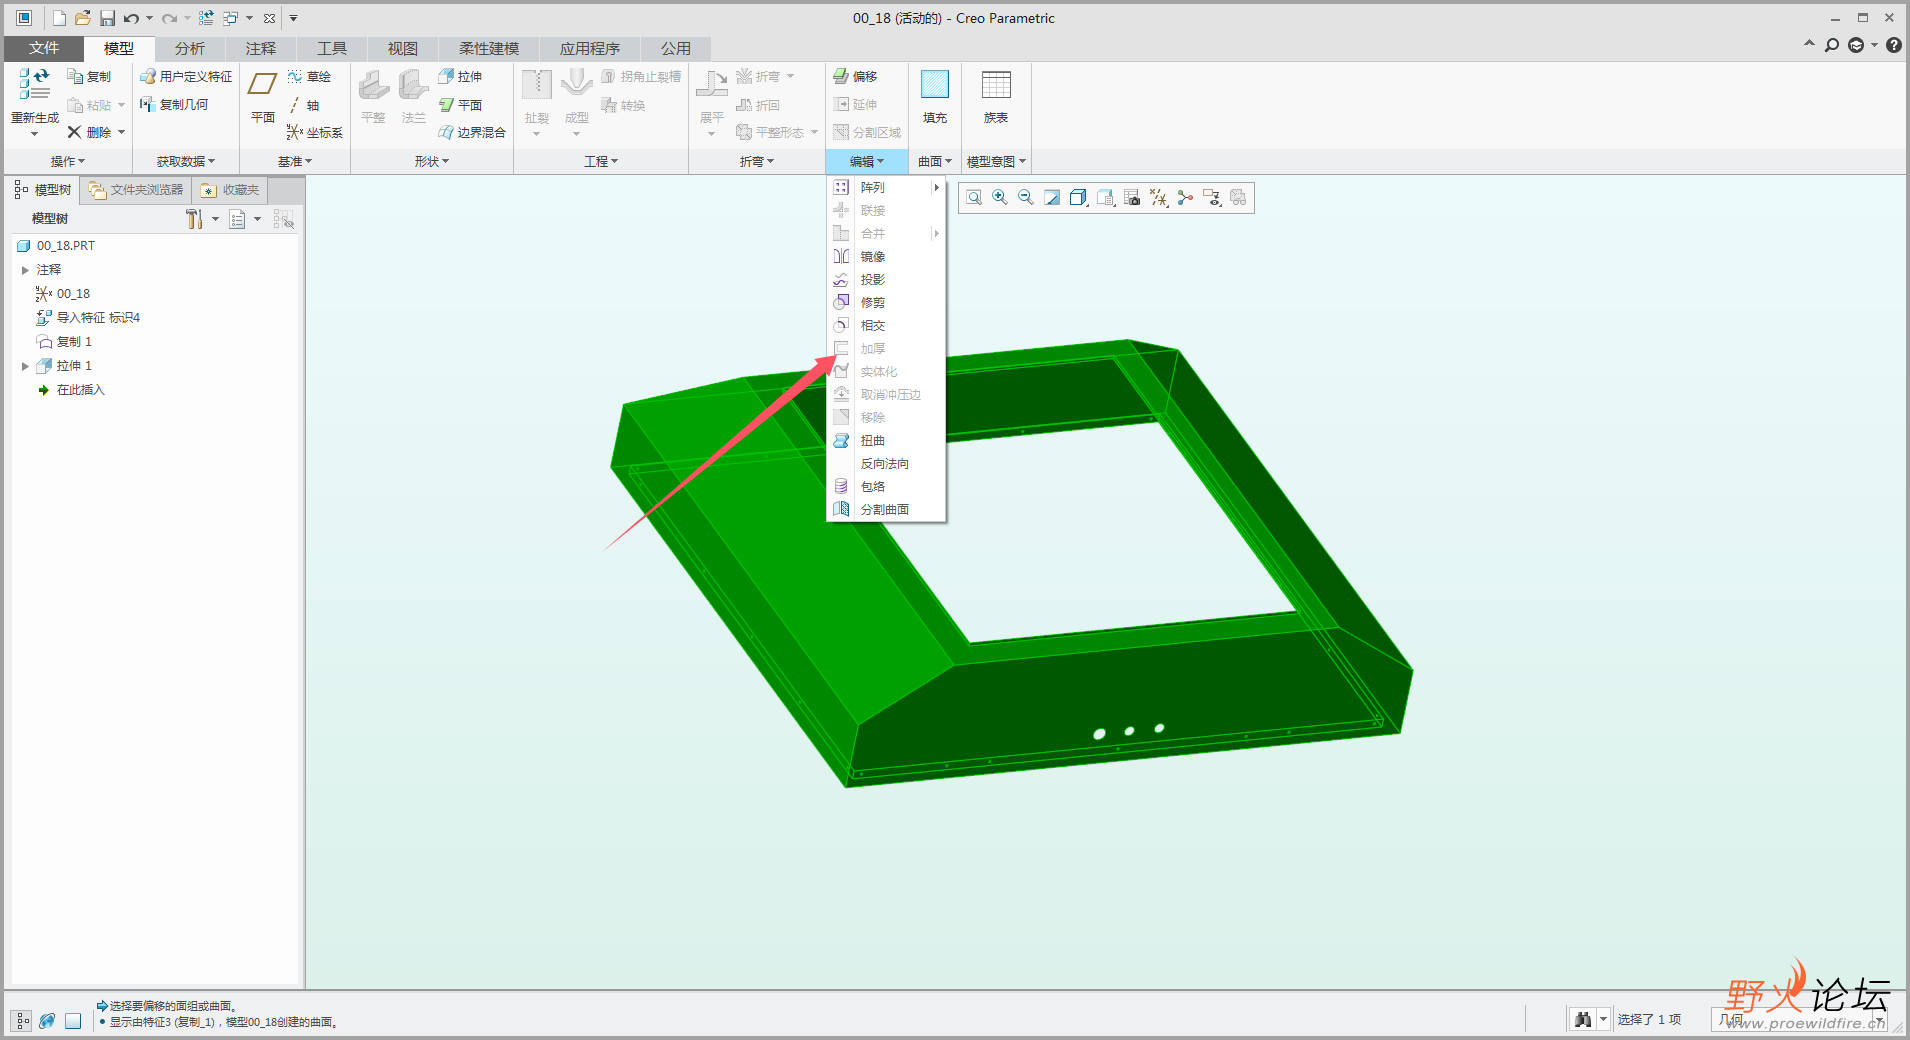This screenshot has width=1910, height=1040.
Task: Switch to the 分析 ribbon tab
Action: click(189, 48)
